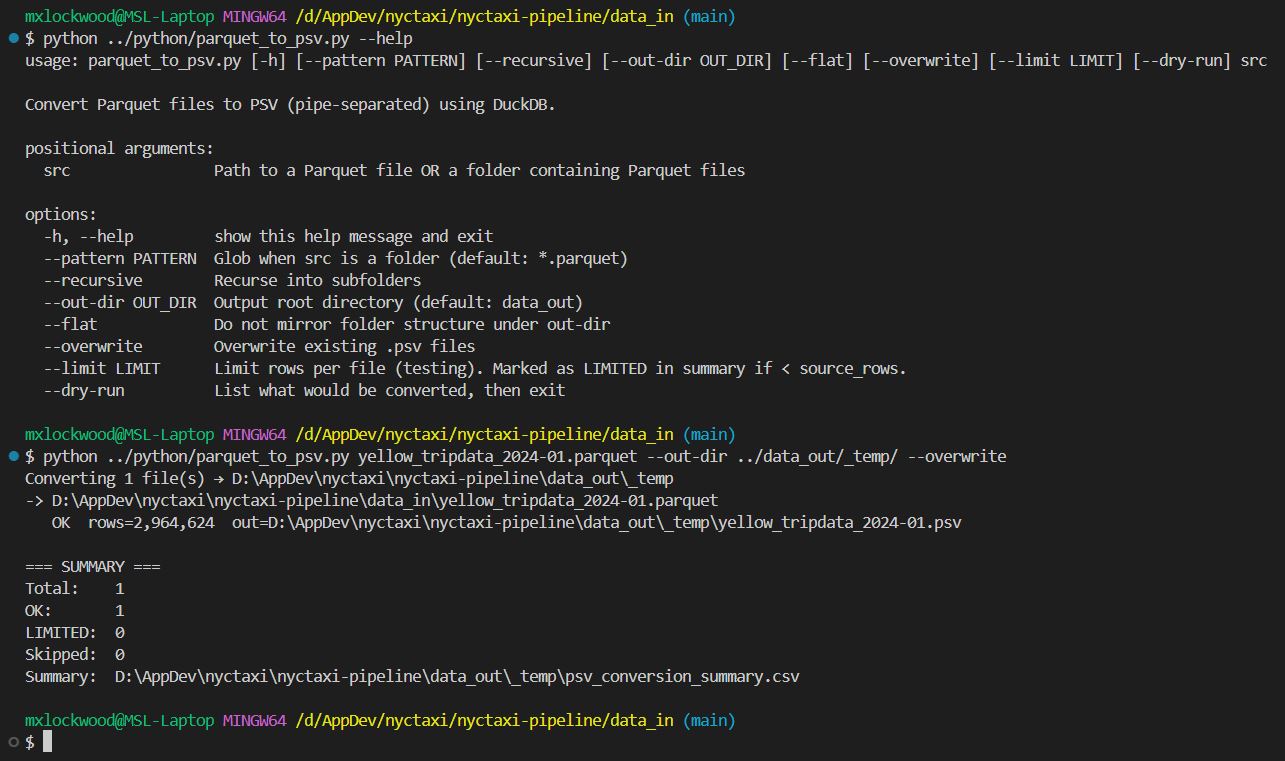1285x761 pixels.
Task: Open the data_in\yellow_tripdata_2024-01.parquet source path
Action: (385, 500)
